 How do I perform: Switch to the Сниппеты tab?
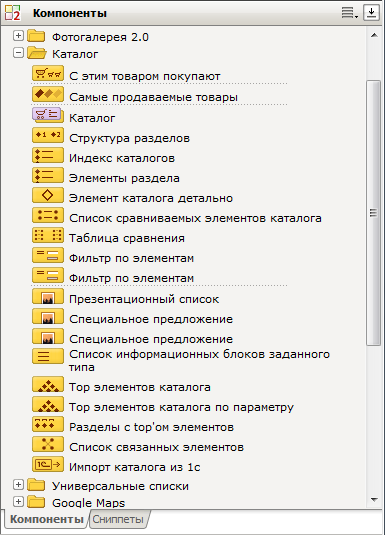click(118, 519)
